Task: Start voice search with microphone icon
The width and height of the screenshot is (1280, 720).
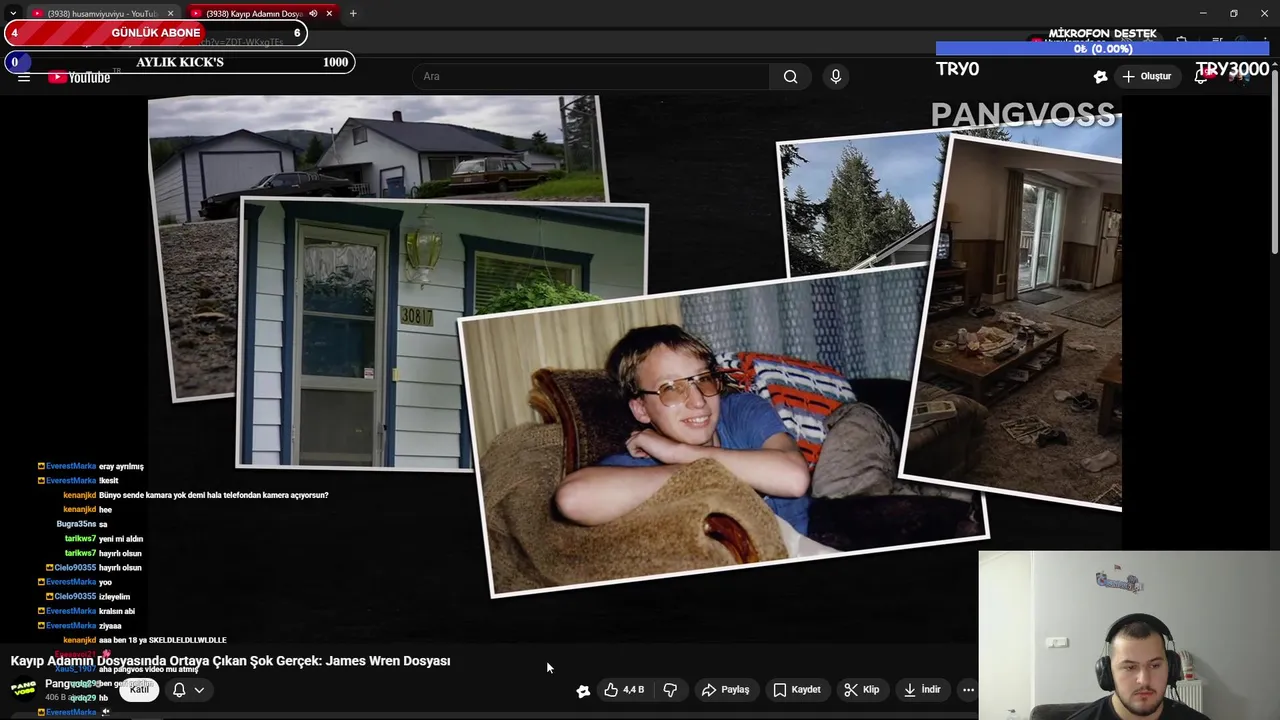Action: pyautogui.click(x=836, y=77)
